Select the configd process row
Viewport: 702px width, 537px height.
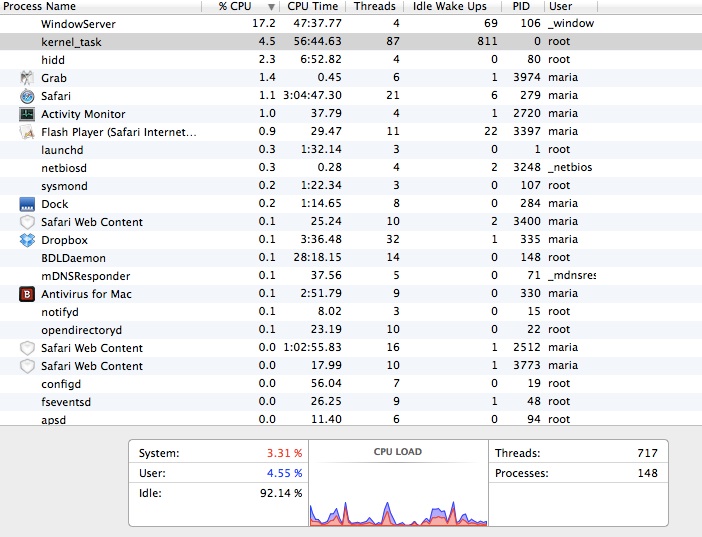pyautogui.click(x=351, y=383)
